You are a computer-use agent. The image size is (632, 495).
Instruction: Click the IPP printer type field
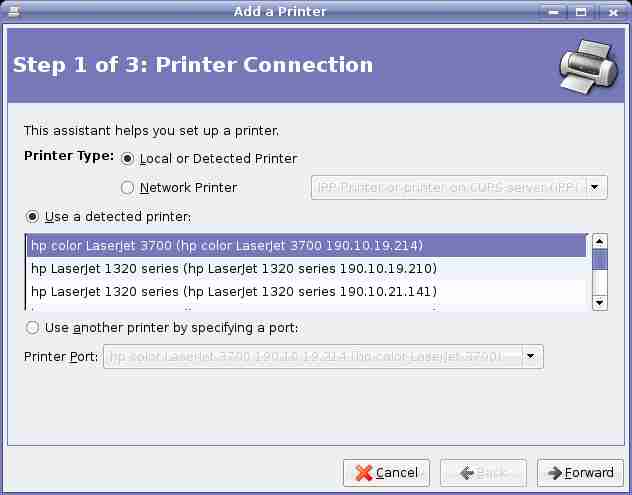click(x=449, y=187)
